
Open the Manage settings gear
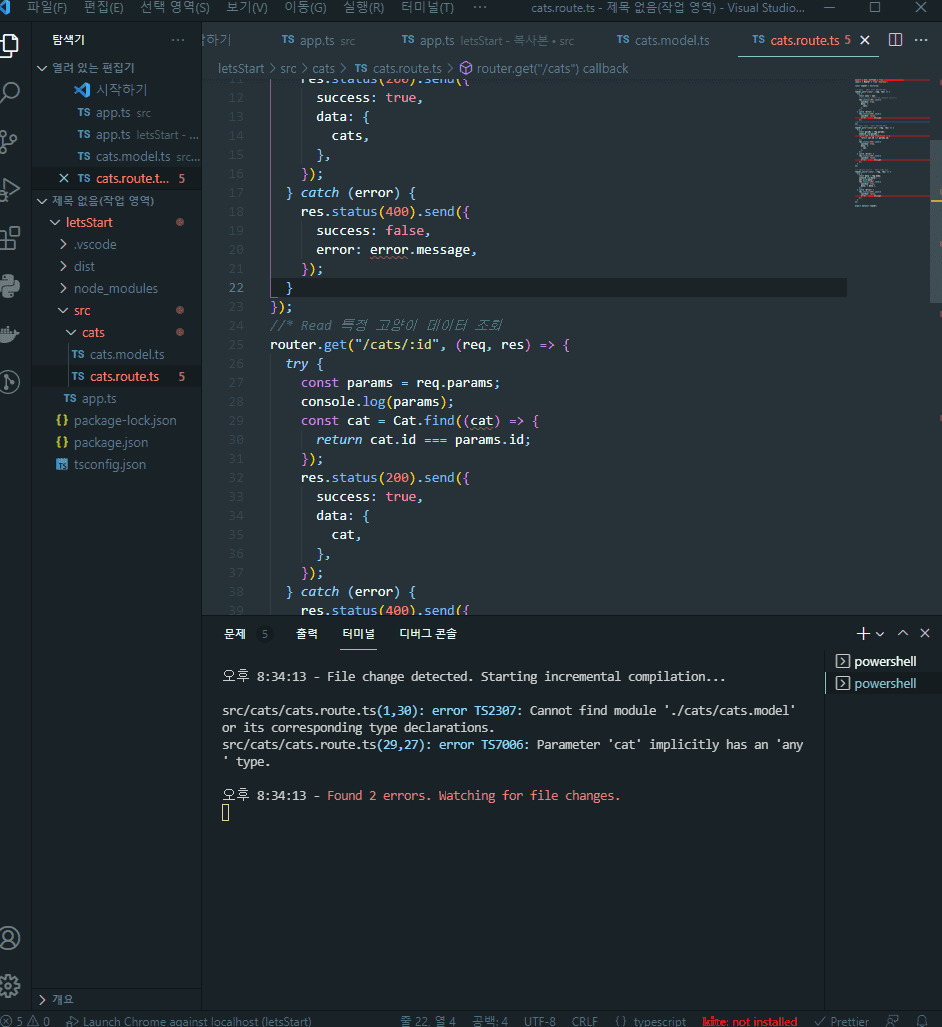11,984
